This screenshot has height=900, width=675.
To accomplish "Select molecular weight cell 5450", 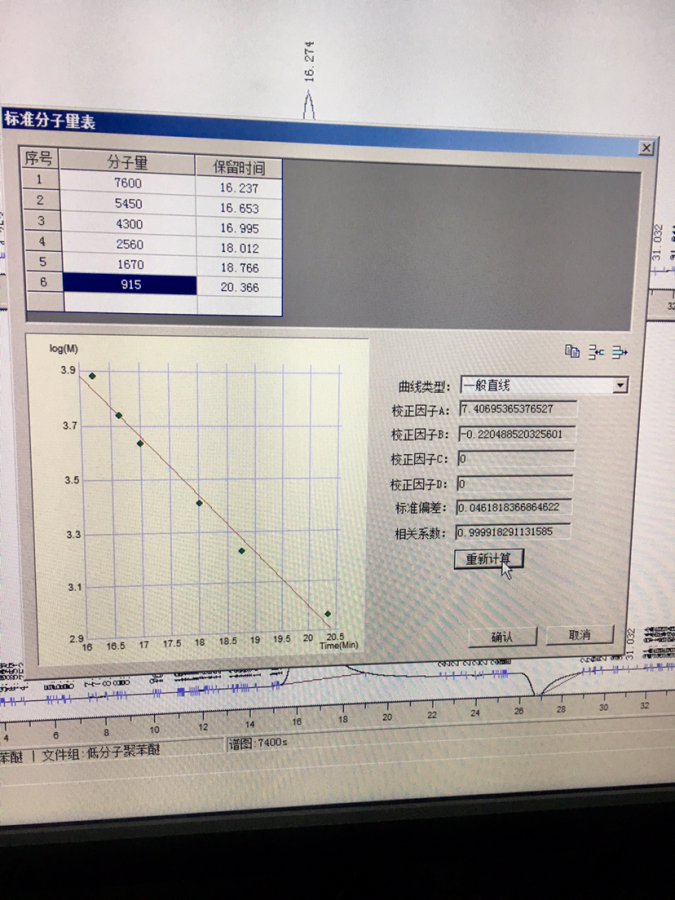I will point(129,204).
